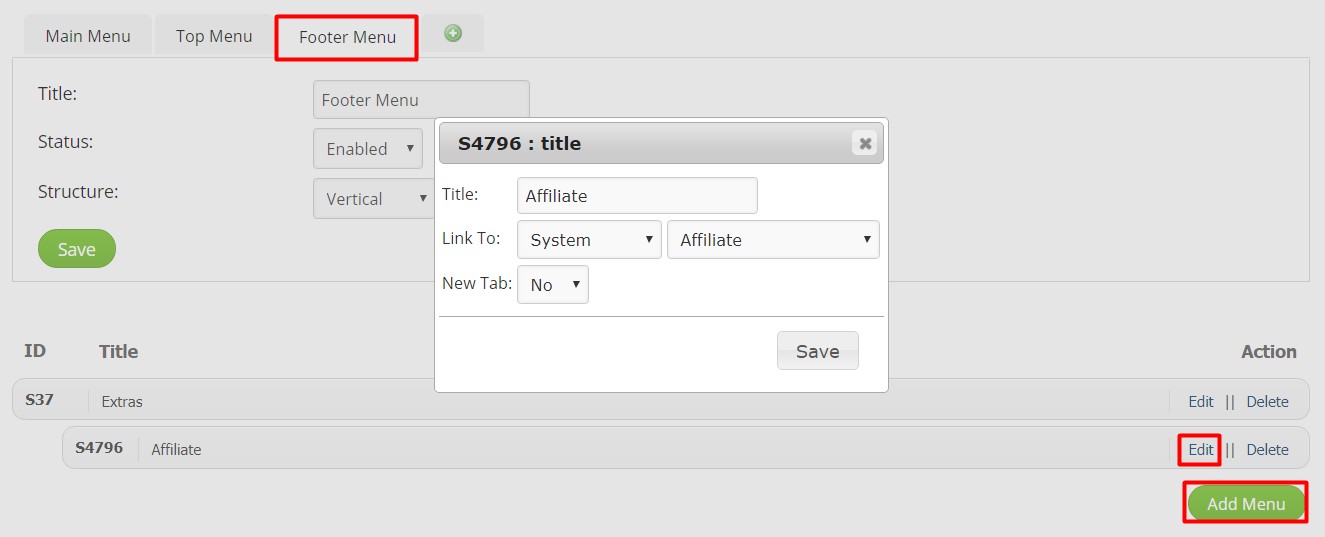Open the Top Menu tab
Screen dimensions: 1325x537
pyautogui.click(x=214, y=36)
